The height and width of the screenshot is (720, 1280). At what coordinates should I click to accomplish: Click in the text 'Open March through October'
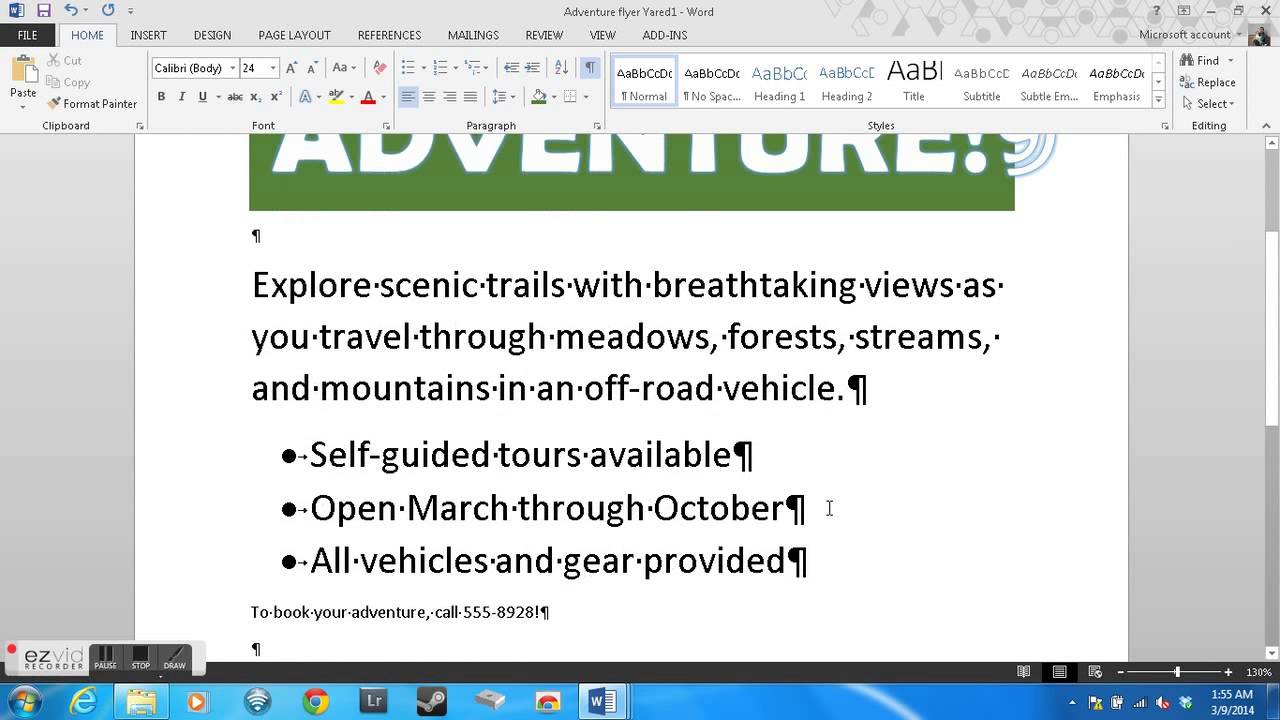(547, 508)
